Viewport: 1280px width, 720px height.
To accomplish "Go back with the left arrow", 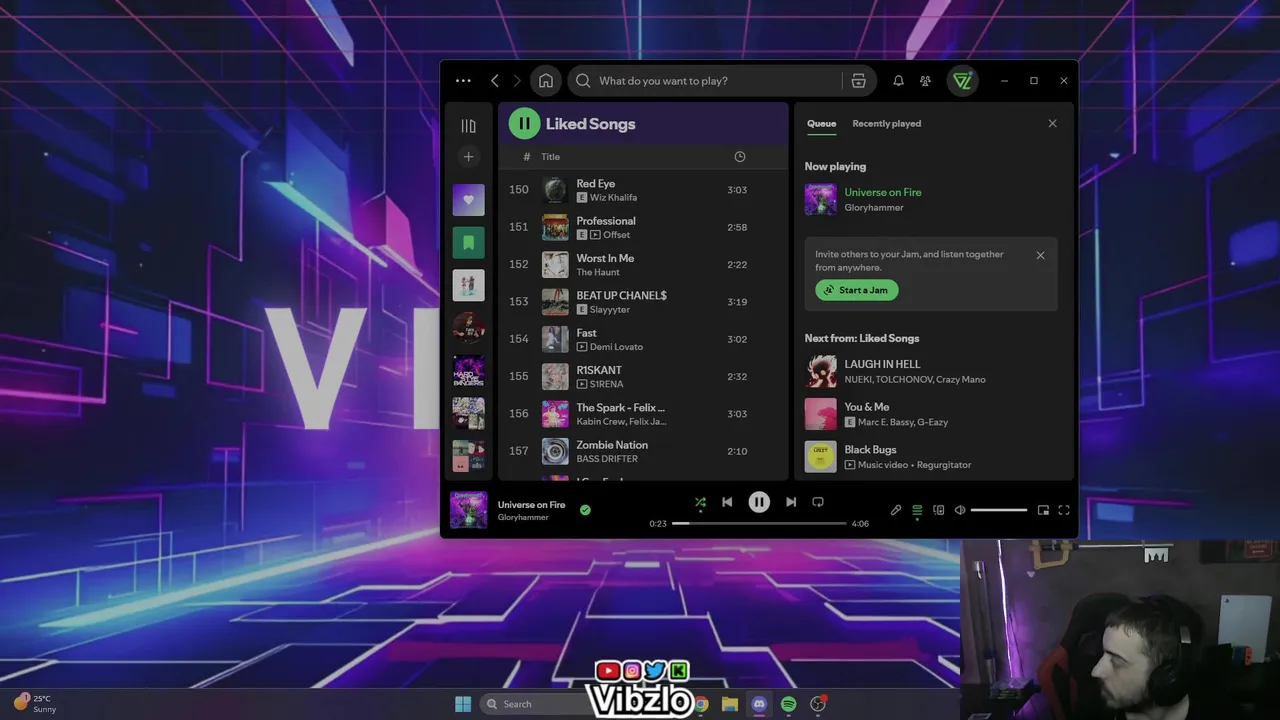I will pyautogui.click(x=495, y=81).
